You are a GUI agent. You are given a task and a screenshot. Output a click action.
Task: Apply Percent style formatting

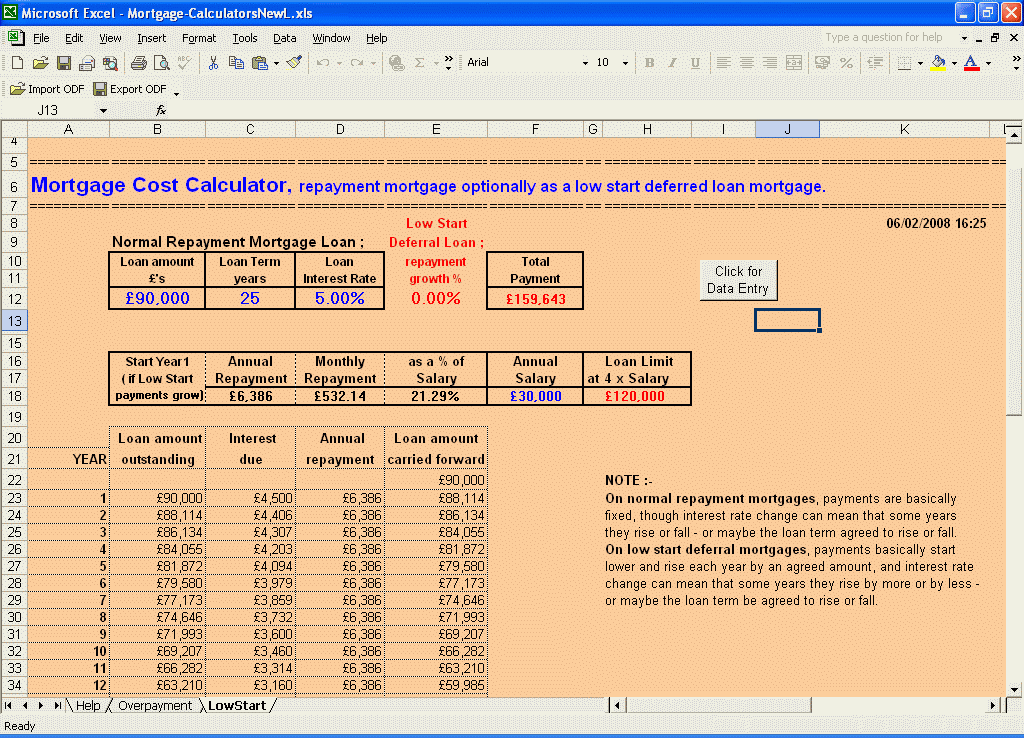[x=846, y=63]
